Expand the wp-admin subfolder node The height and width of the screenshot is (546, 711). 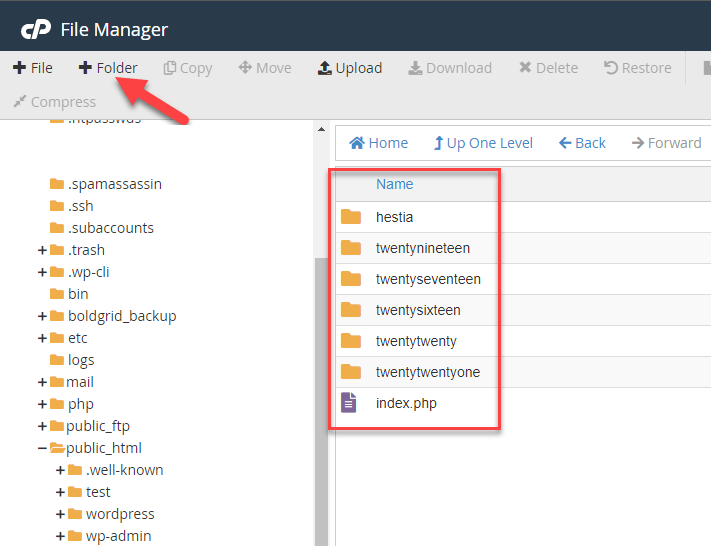pyautogui.click(x=60, y=536)
